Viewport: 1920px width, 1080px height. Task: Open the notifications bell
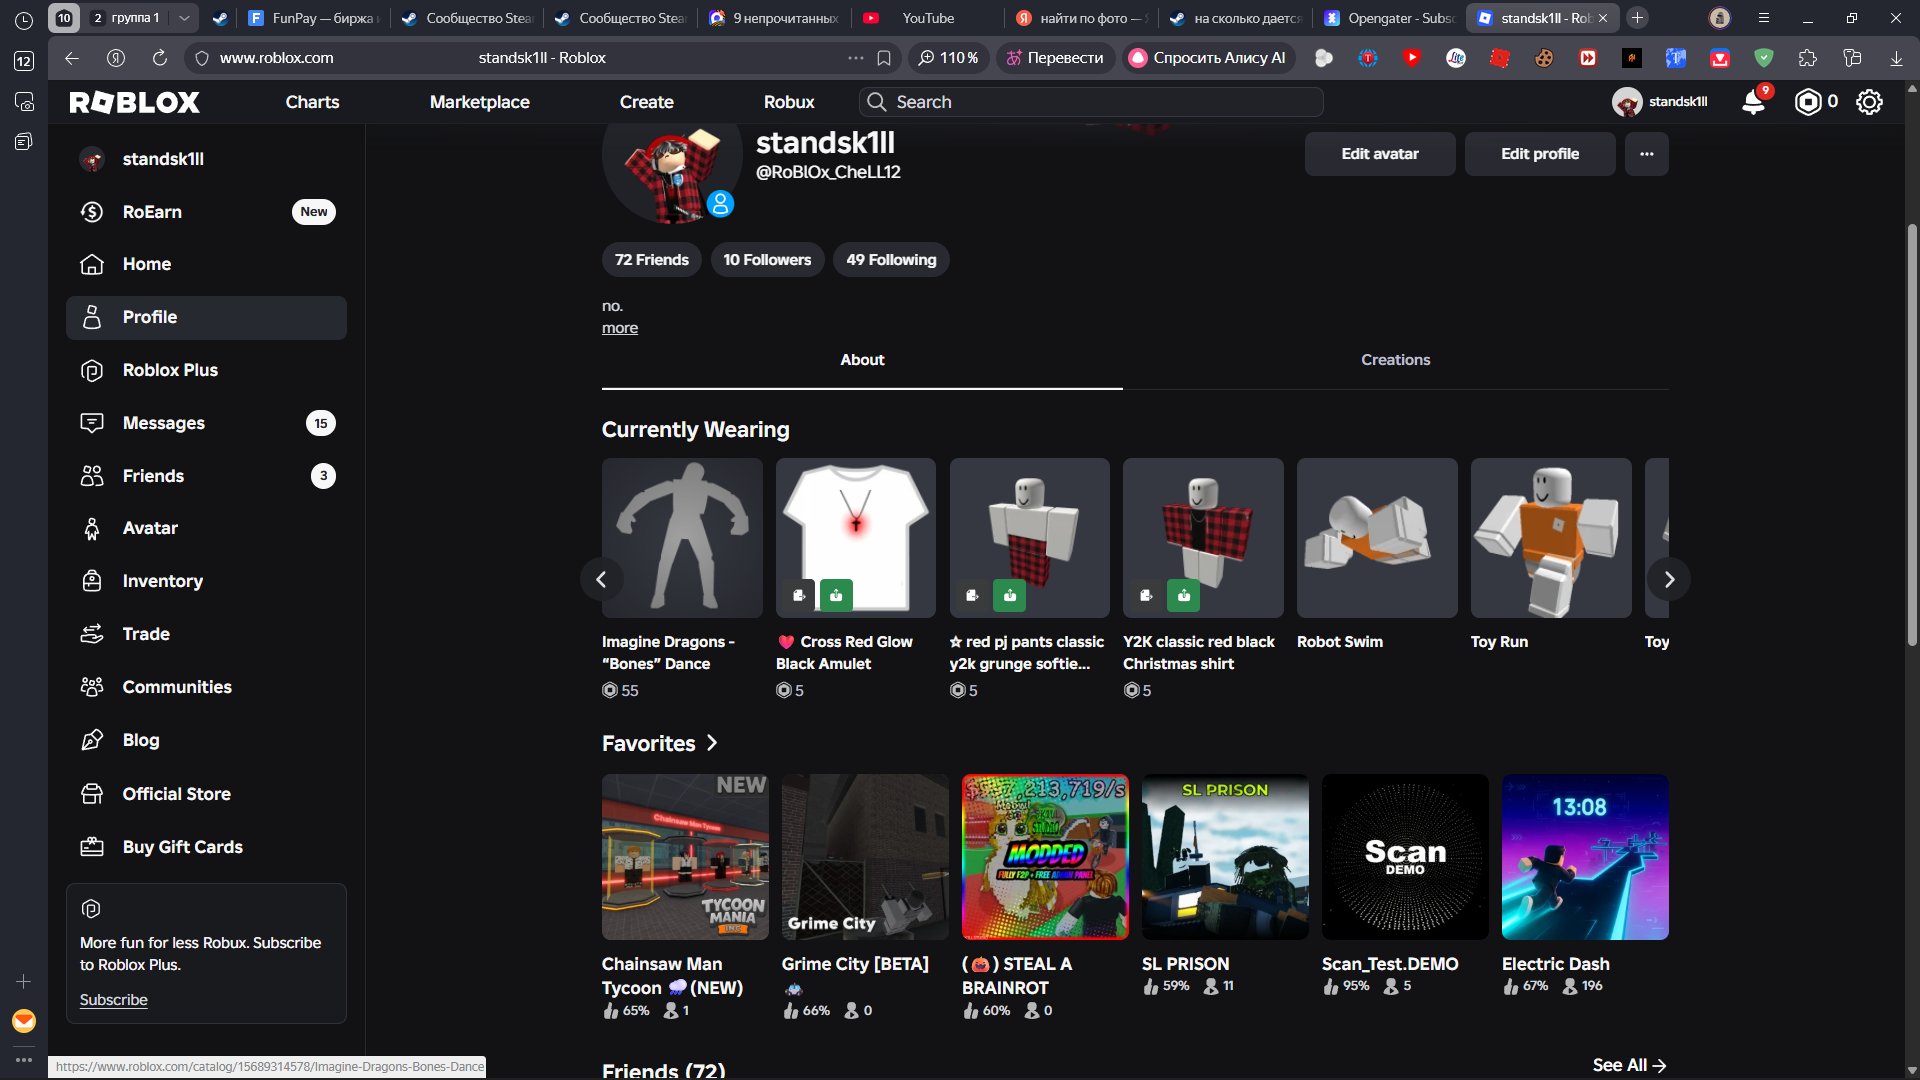pyautogui.click(x=1754, y=102)
